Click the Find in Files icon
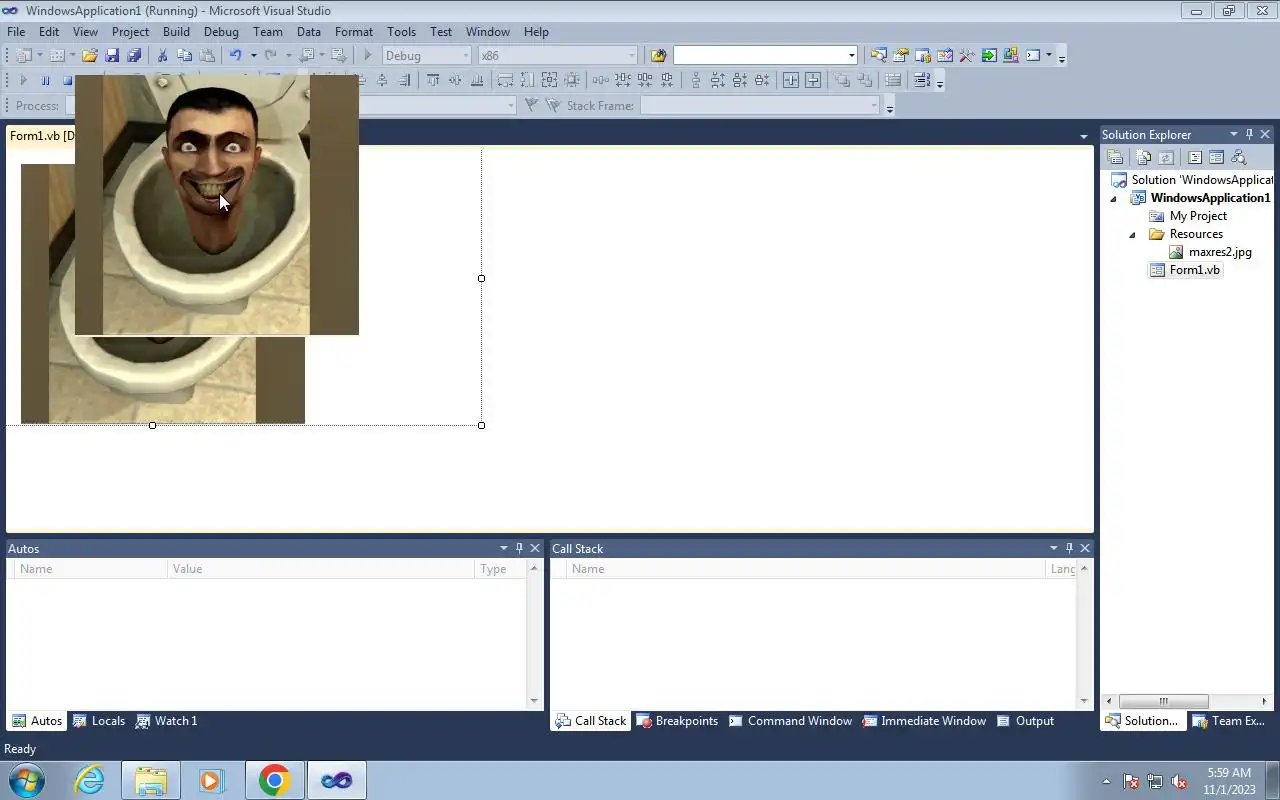Image resolution: width=1280 pixels, height=800 pixels. point(658,56)
